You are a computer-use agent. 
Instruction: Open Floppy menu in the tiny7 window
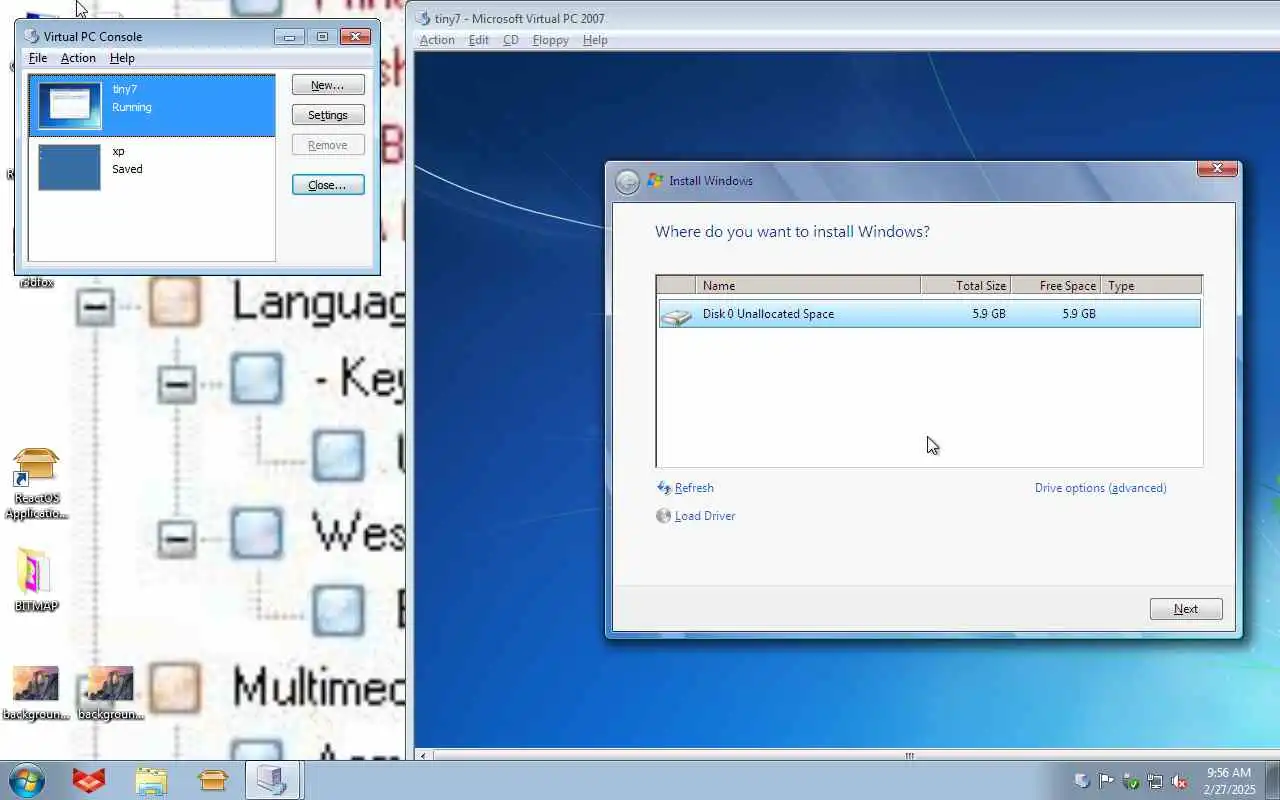(551, 40)
